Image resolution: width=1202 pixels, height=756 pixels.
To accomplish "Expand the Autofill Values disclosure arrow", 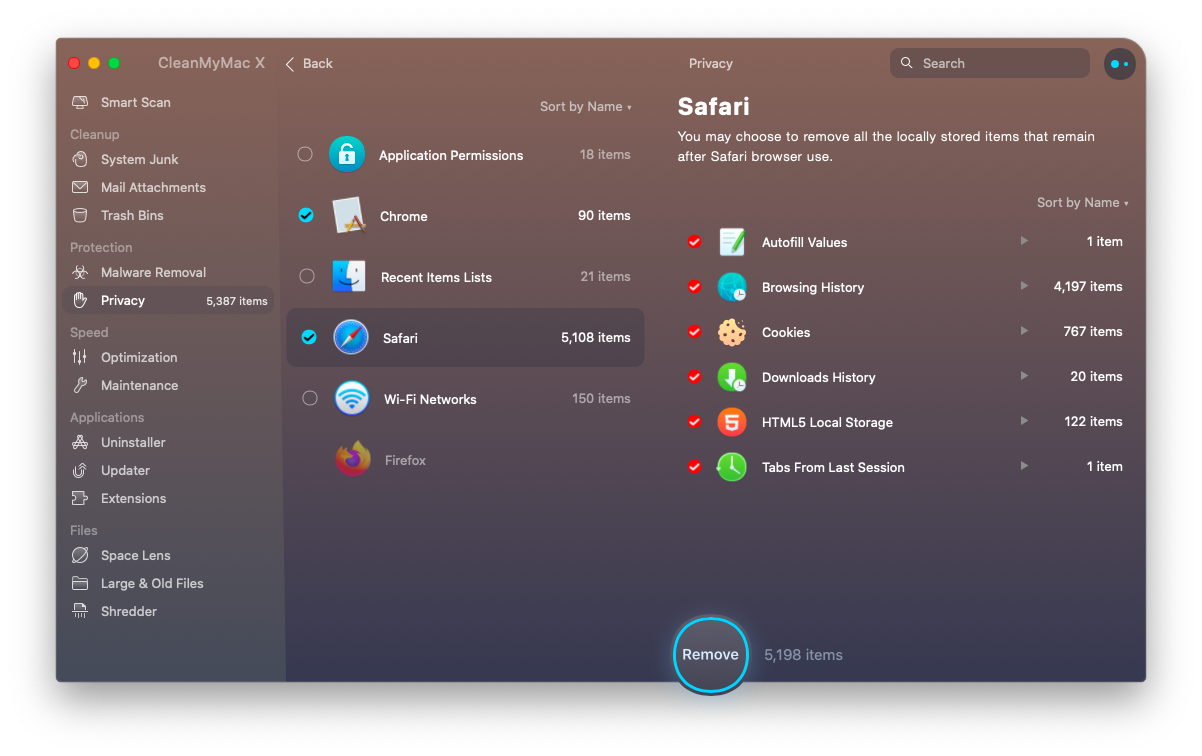I will point(1023,241).
